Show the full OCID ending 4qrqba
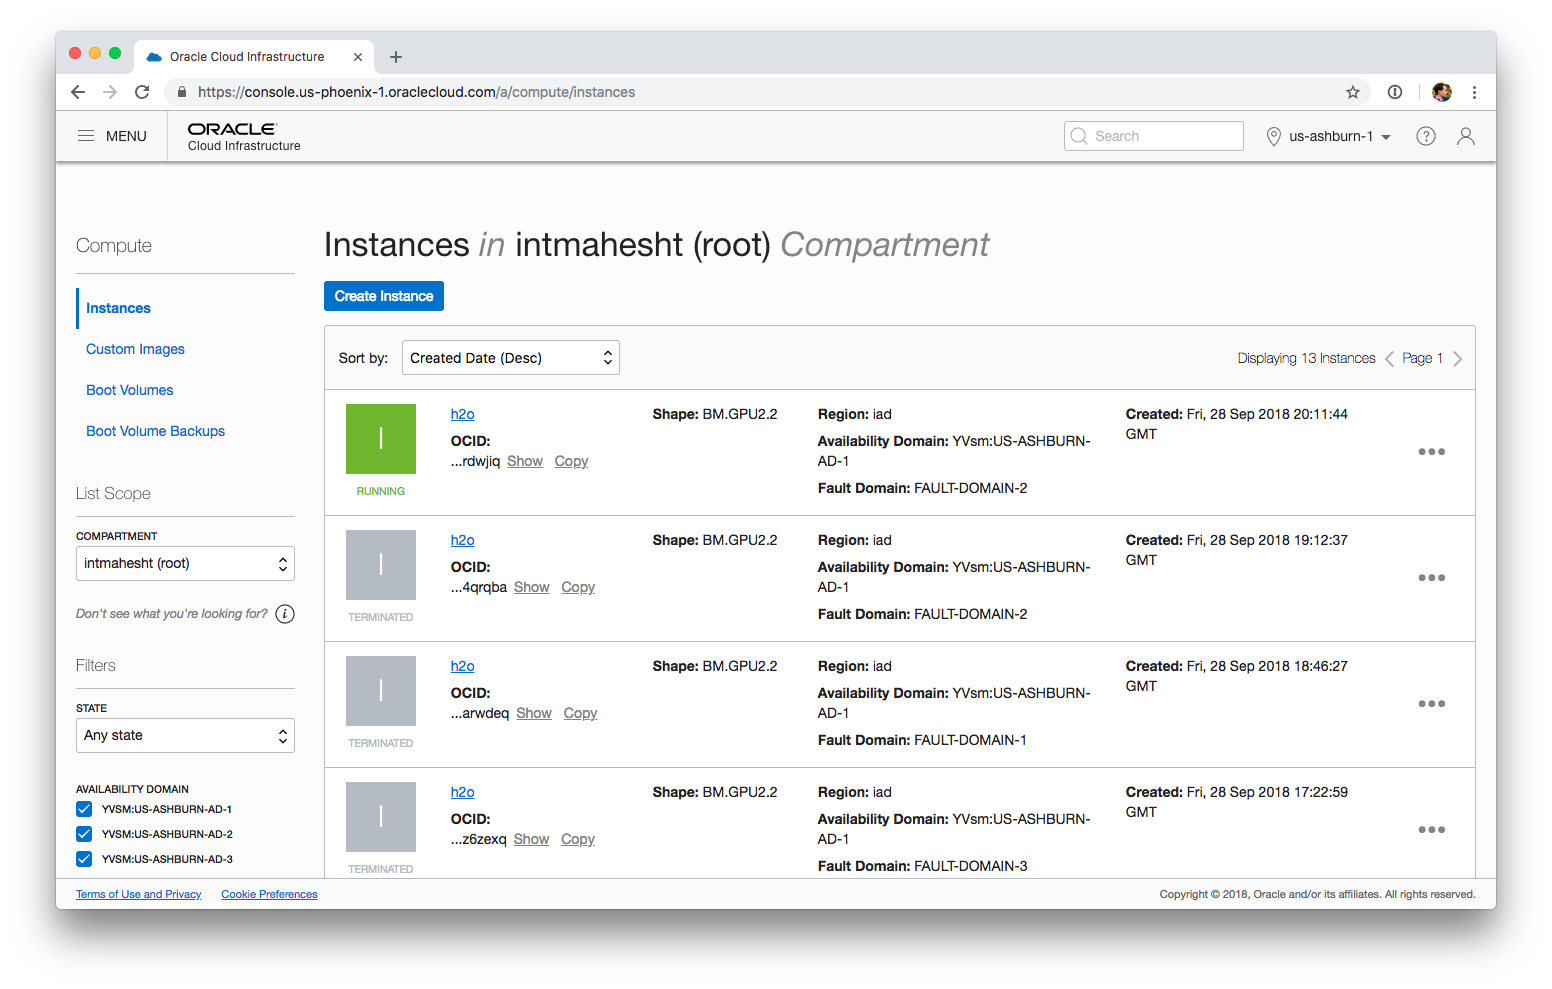The width and height of the screenshot is (1552, 989). (x=532, y=587)
